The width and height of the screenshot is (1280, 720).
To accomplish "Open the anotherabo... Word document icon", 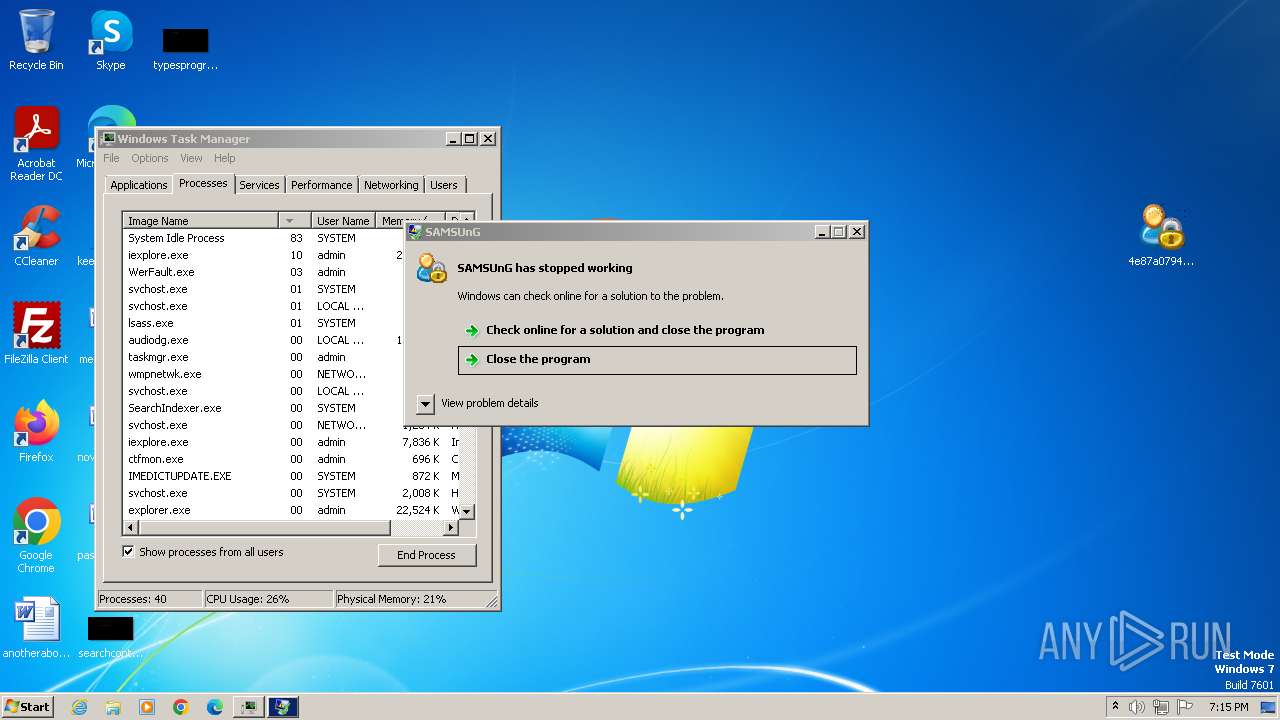I will (x=36, y=628).
